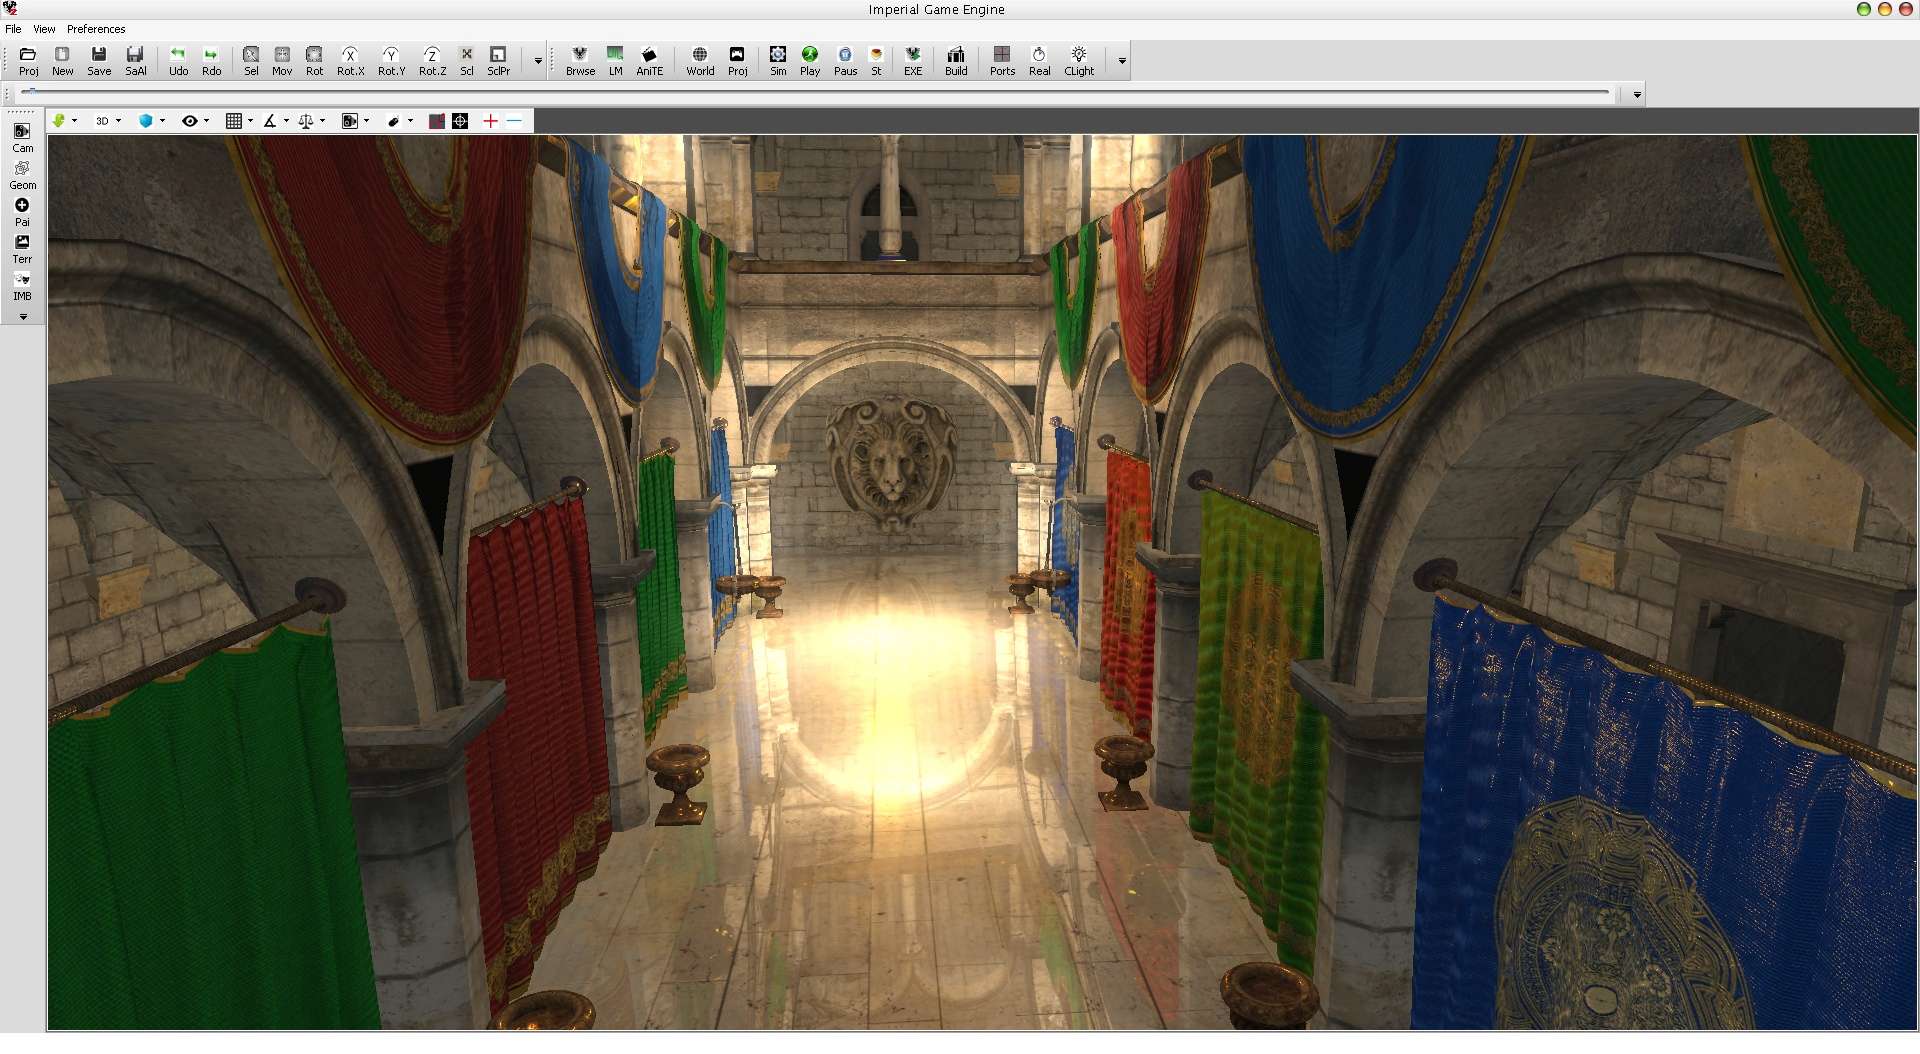Click the 3D scene viewport
Viewport: 1920px width, 1054px height.
tap(982, 582)
